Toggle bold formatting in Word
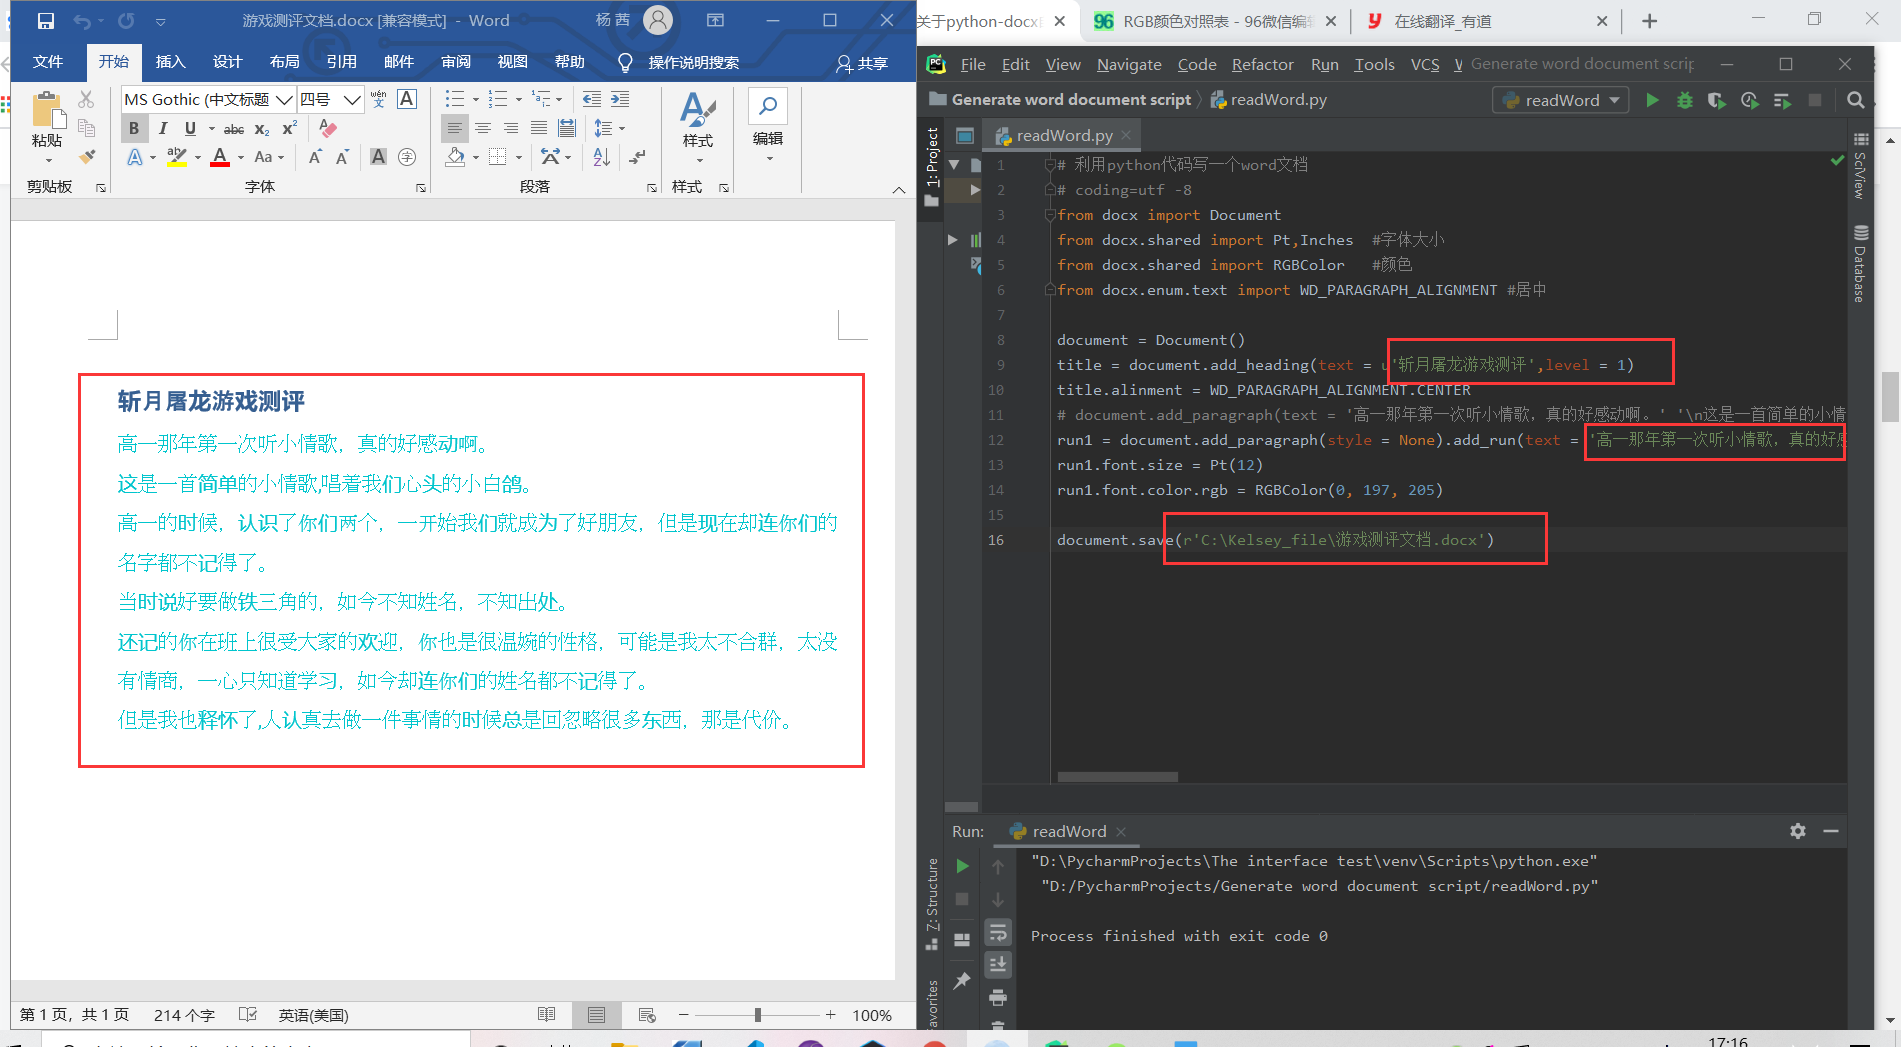 coord(133,128)
